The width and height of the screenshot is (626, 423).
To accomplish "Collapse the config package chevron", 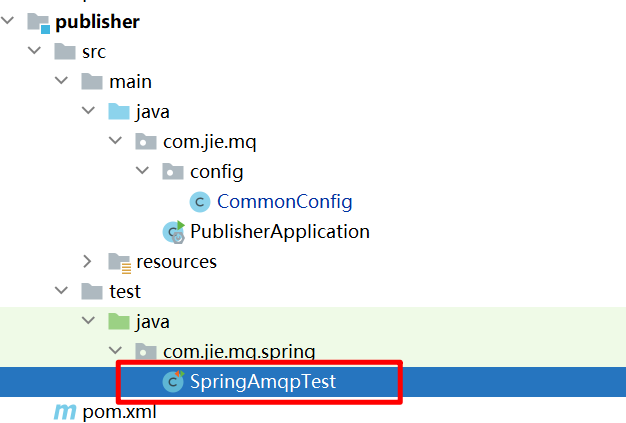I will click(x=143, y=170).
